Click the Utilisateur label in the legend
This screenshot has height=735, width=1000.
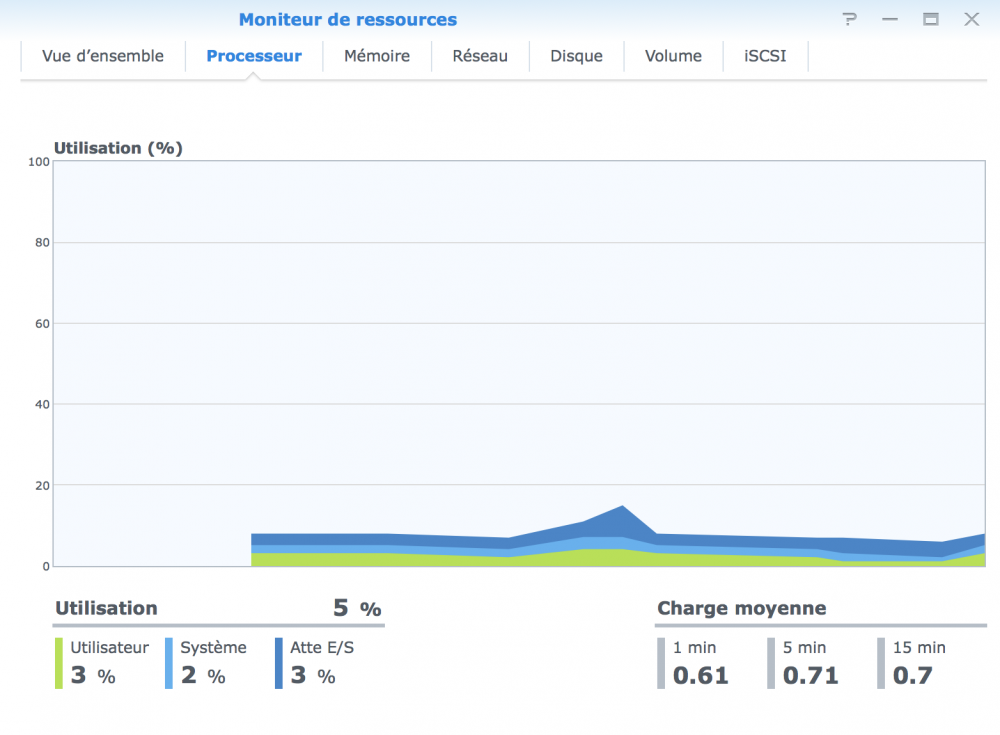click(x=110, y=648)
